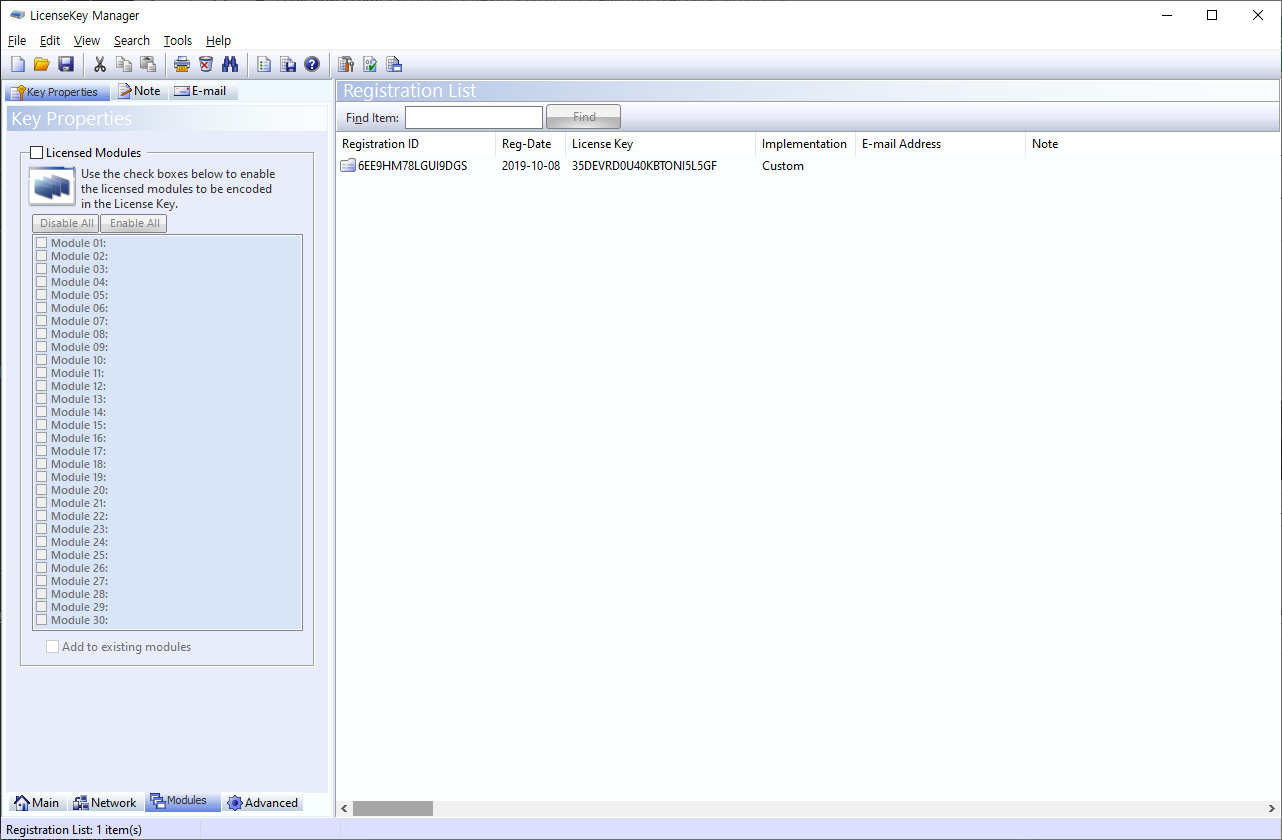Open the Network bottom tab

click(x=105, y=803)
